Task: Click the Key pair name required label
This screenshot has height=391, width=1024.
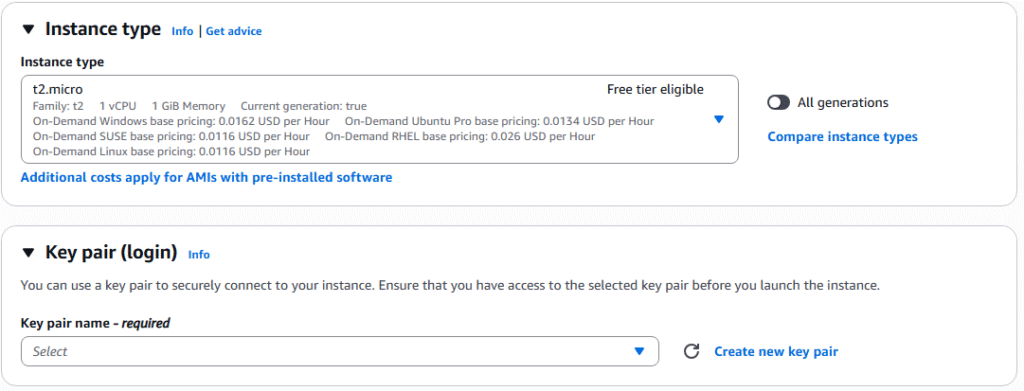Action: point(95,323)
